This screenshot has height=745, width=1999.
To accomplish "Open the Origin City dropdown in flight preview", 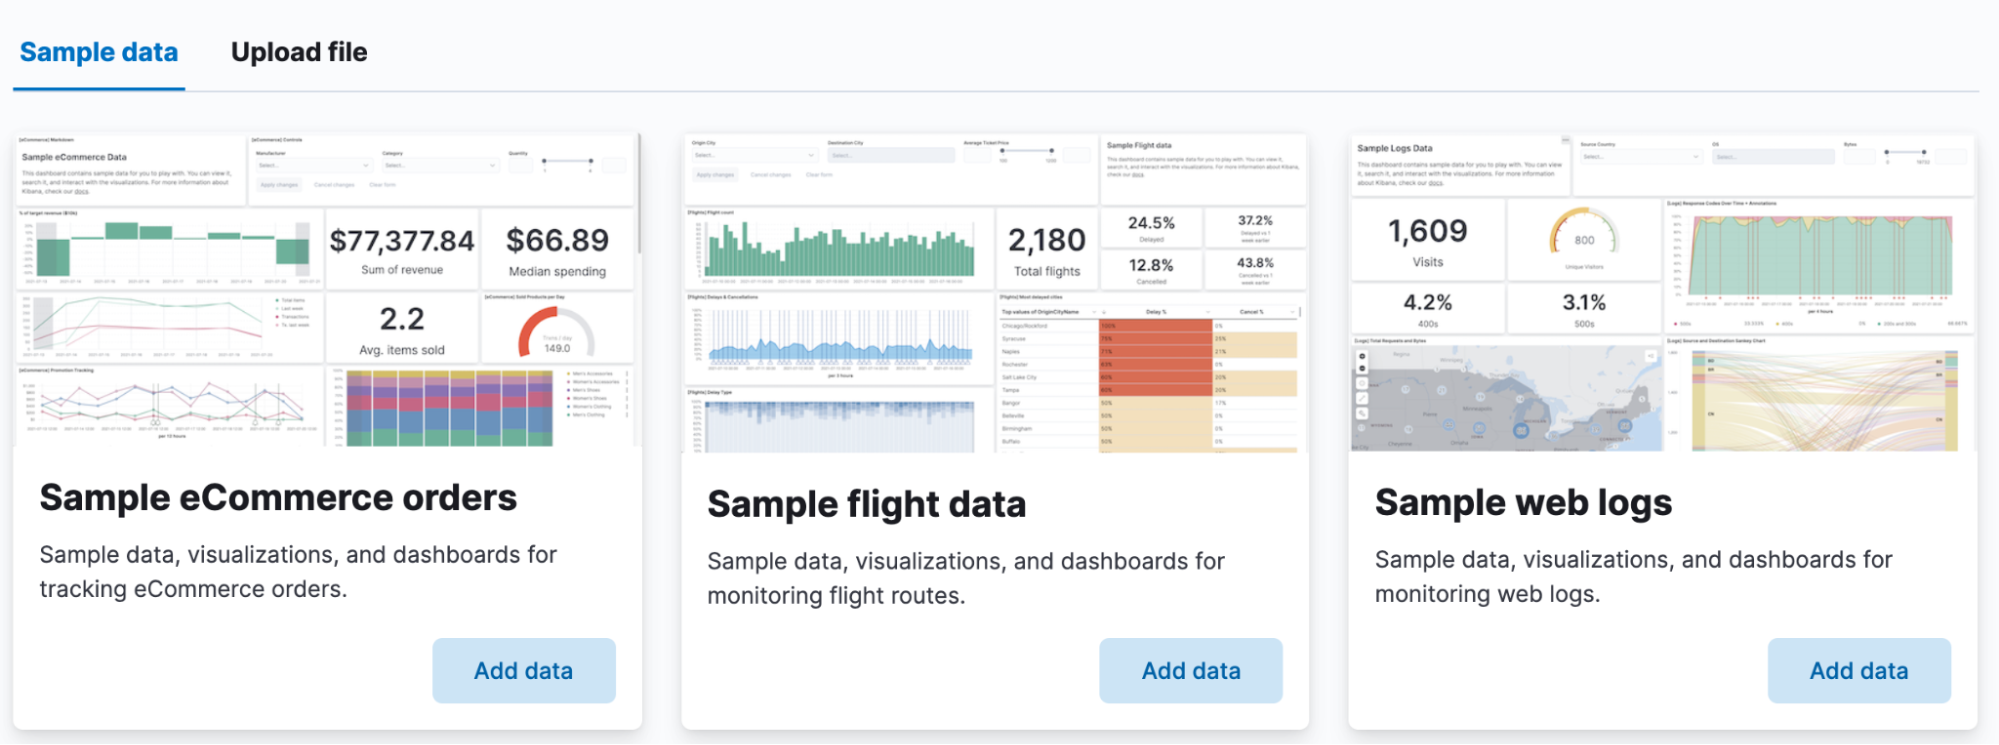I will click(x=754, y=155).
